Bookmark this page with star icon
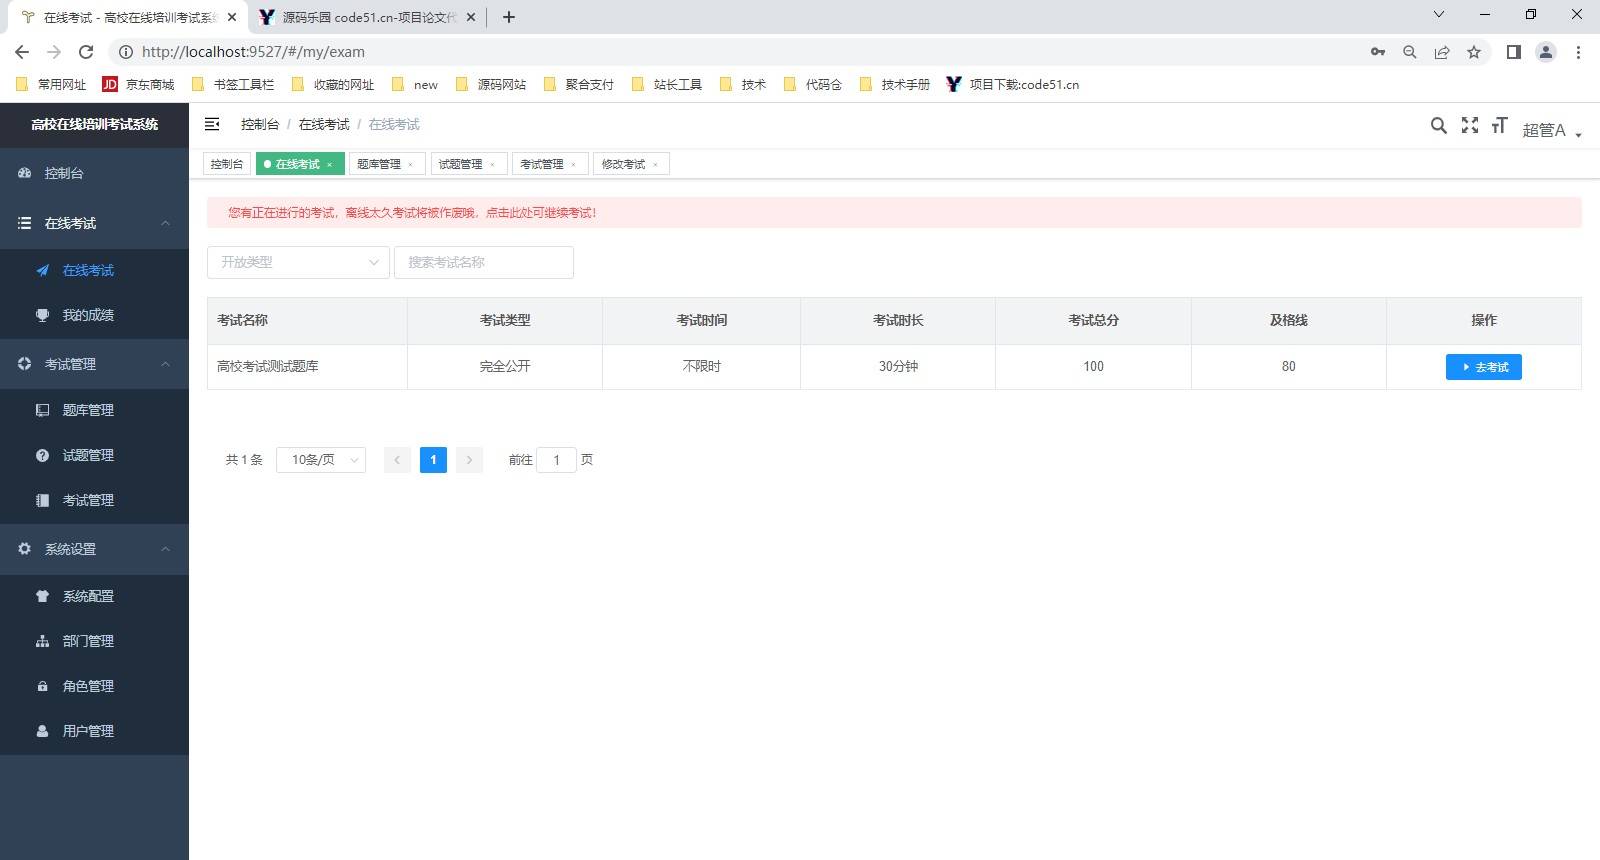Image resolution: width=1600 pixels, height=860 pixels. pos(1474,52)
